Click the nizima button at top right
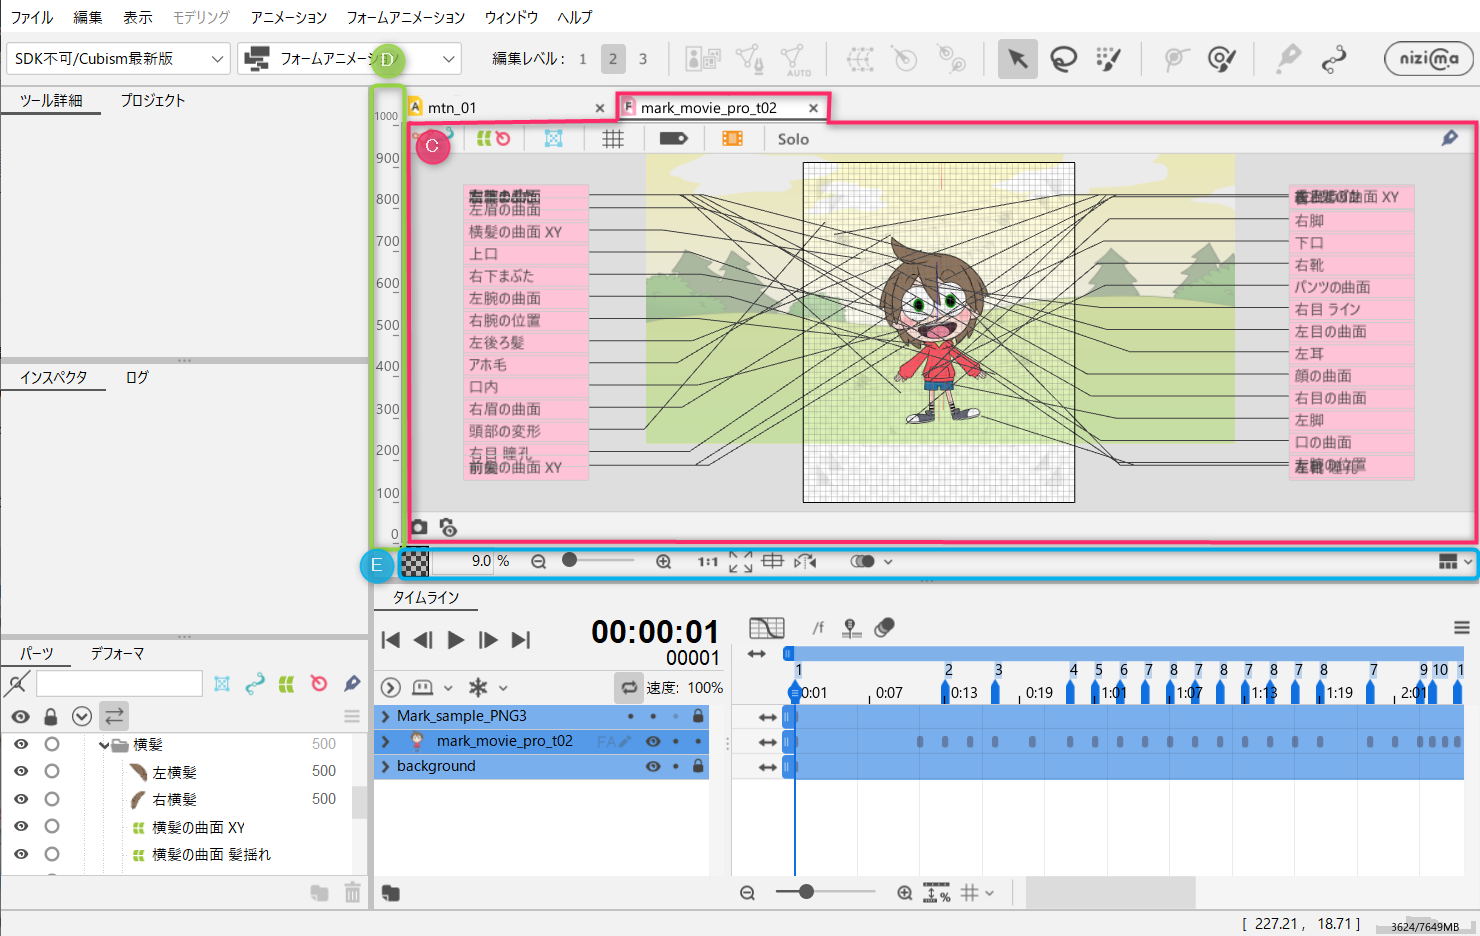Image resolution: width=1480 pixels, height=936 pixels. click(x=1428, y=58)
